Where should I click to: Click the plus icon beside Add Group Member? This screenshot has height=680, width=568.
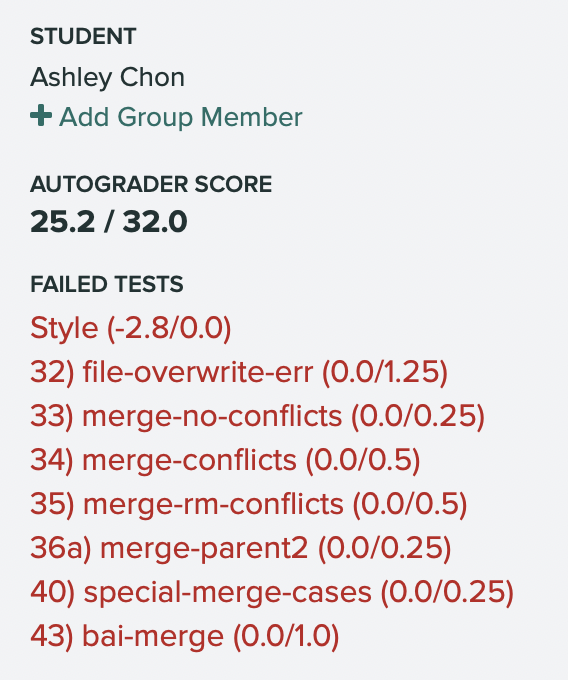(x=41, y=116)
